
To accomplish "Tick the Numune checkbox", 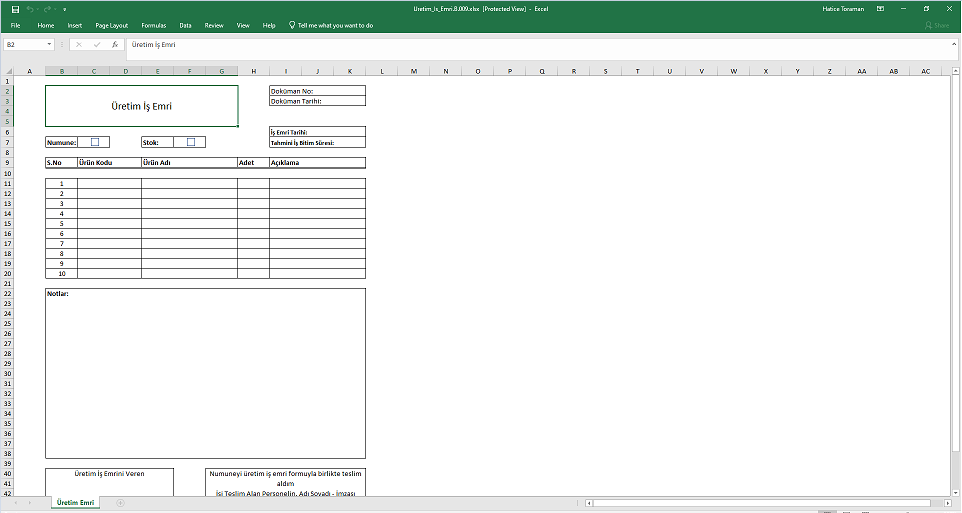I will (x=94, y=142).
